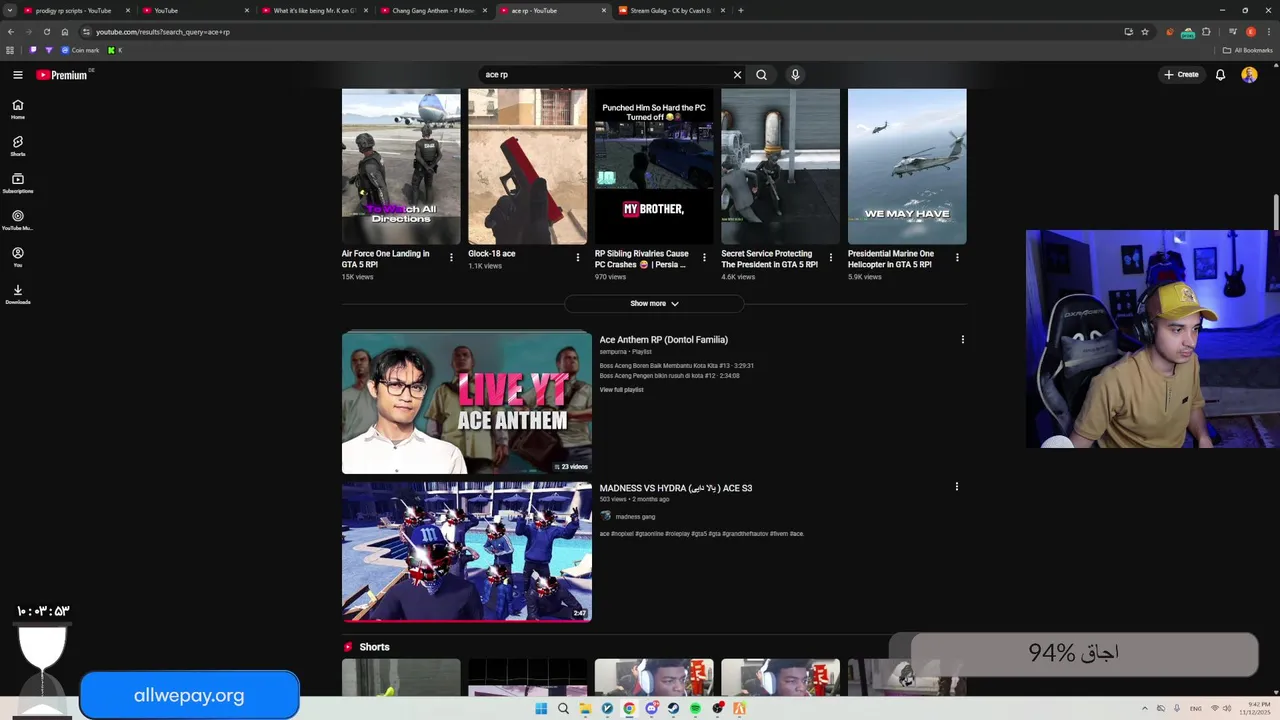Open the Chrome extensions puzzle icon
This screenshot has width=1280, height=720.
click(1206, 32)
